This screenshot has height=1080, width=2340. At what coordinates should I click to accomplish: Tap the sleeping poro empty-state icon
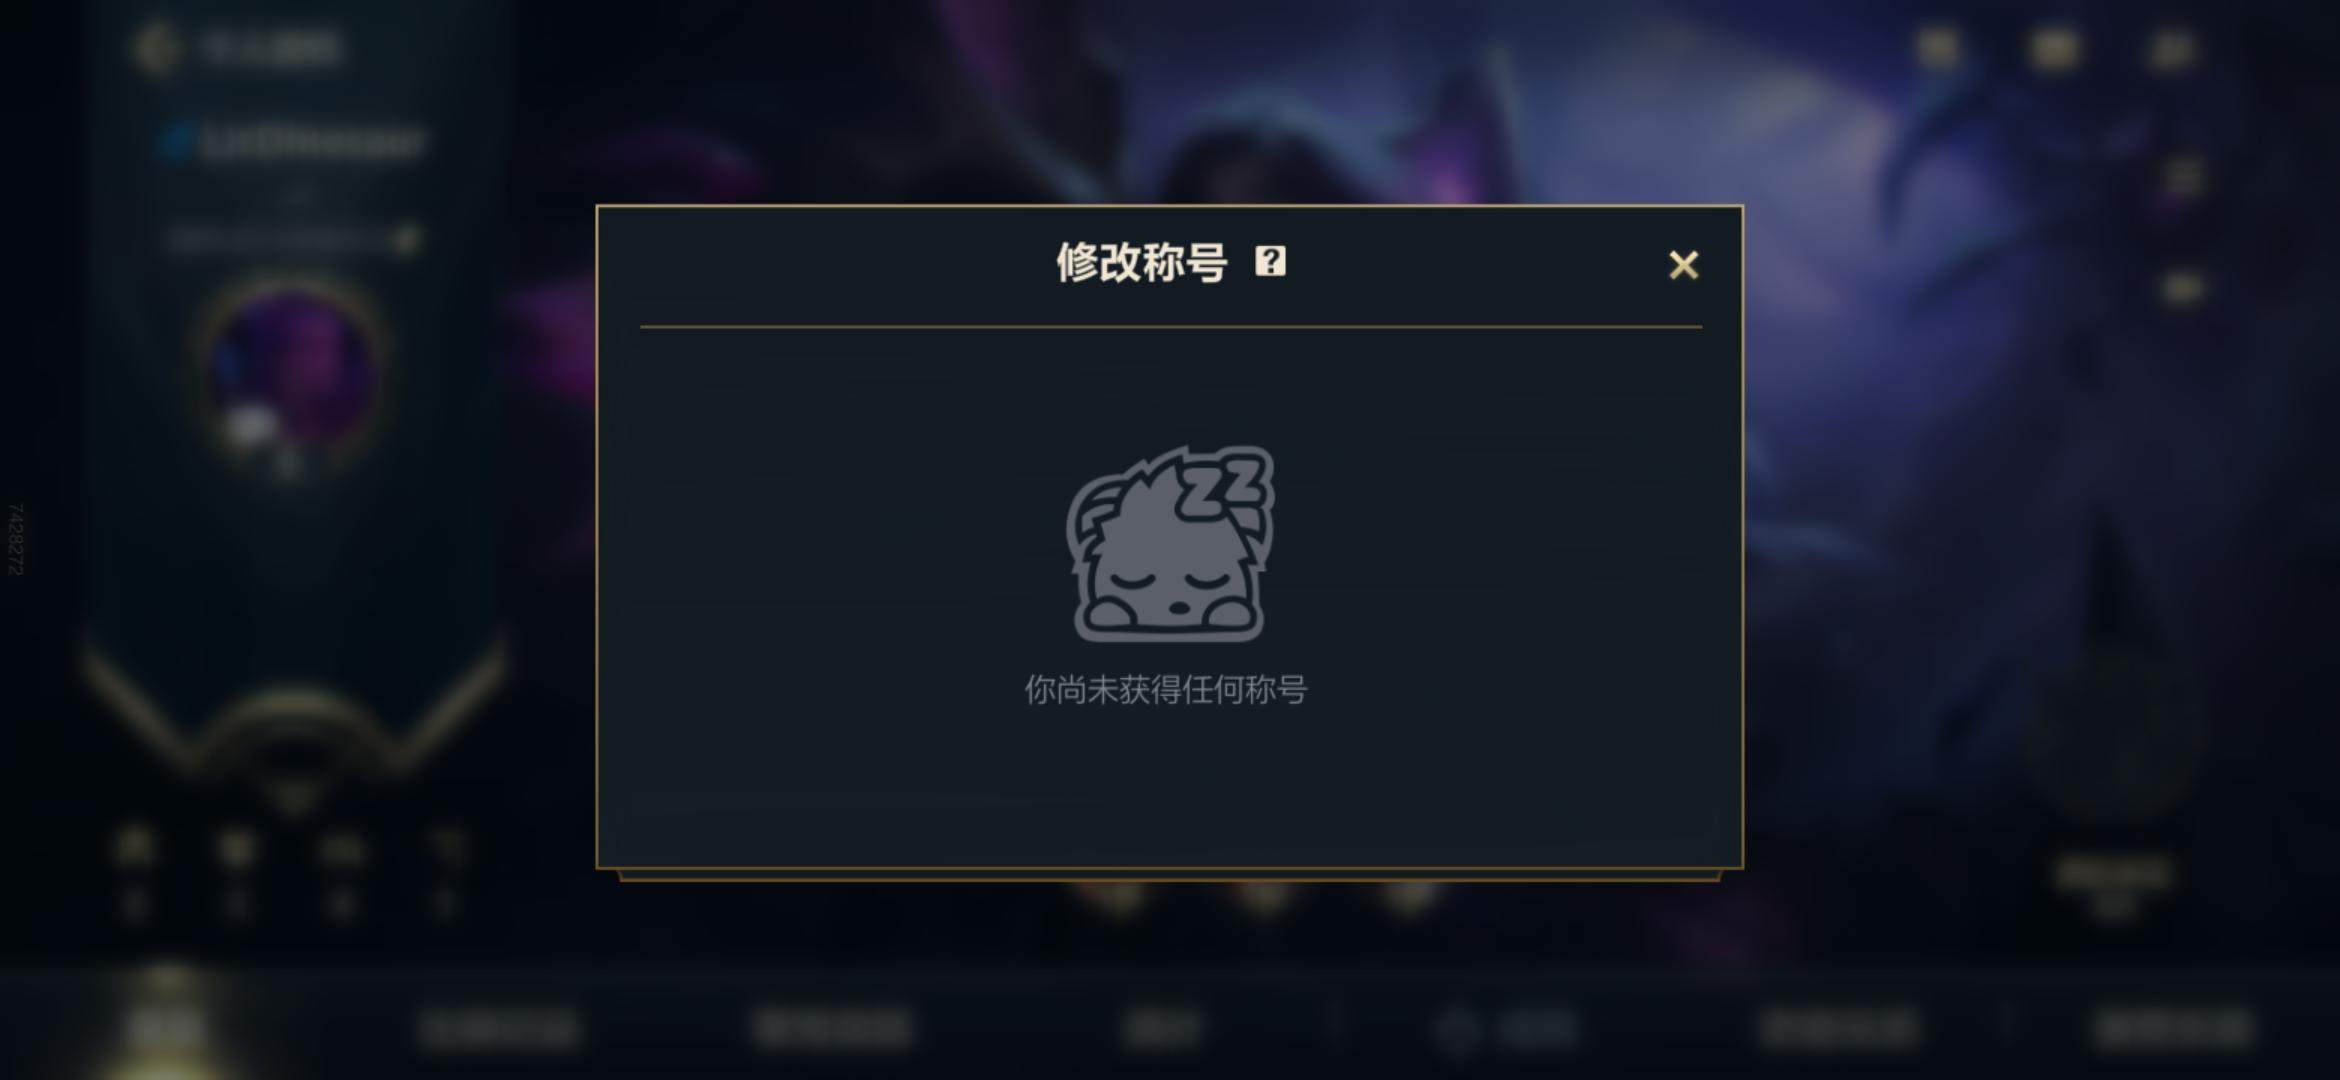click(1170, 544)
